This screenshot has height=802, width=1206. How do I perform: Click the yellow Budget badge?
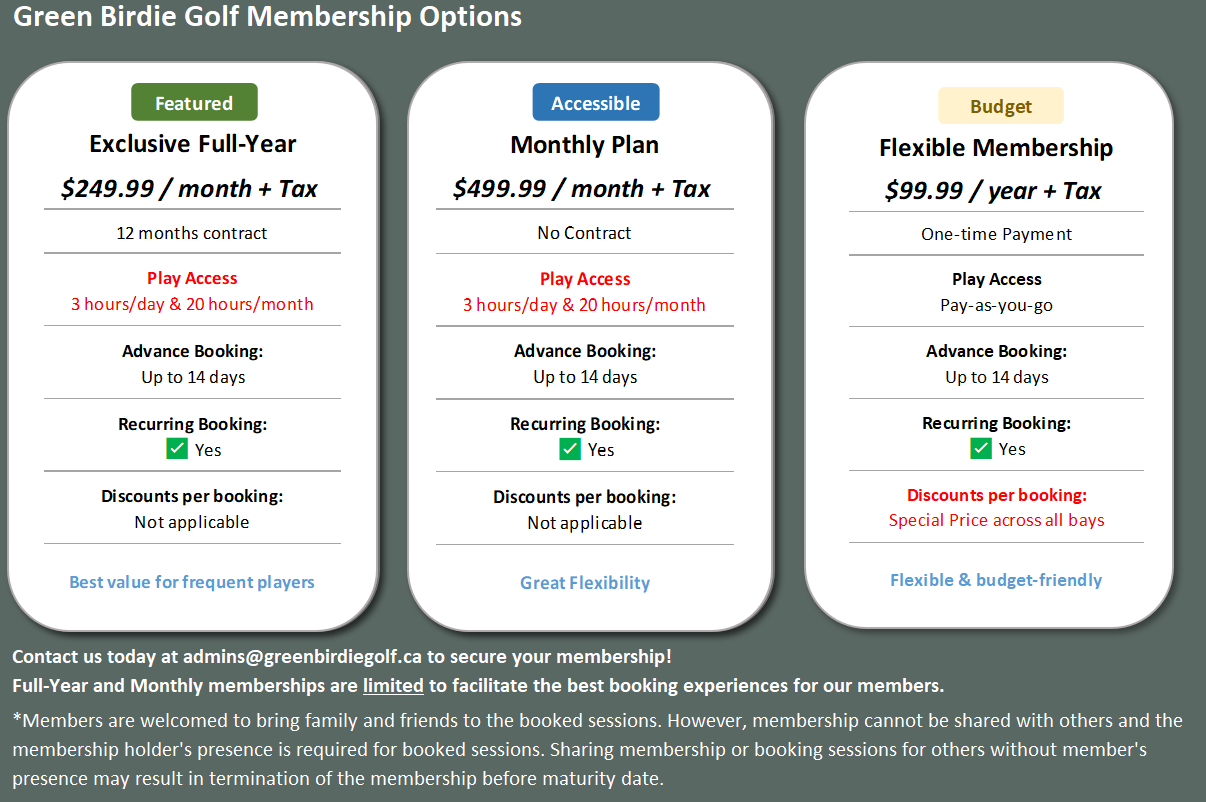[x=1000, y=106]
